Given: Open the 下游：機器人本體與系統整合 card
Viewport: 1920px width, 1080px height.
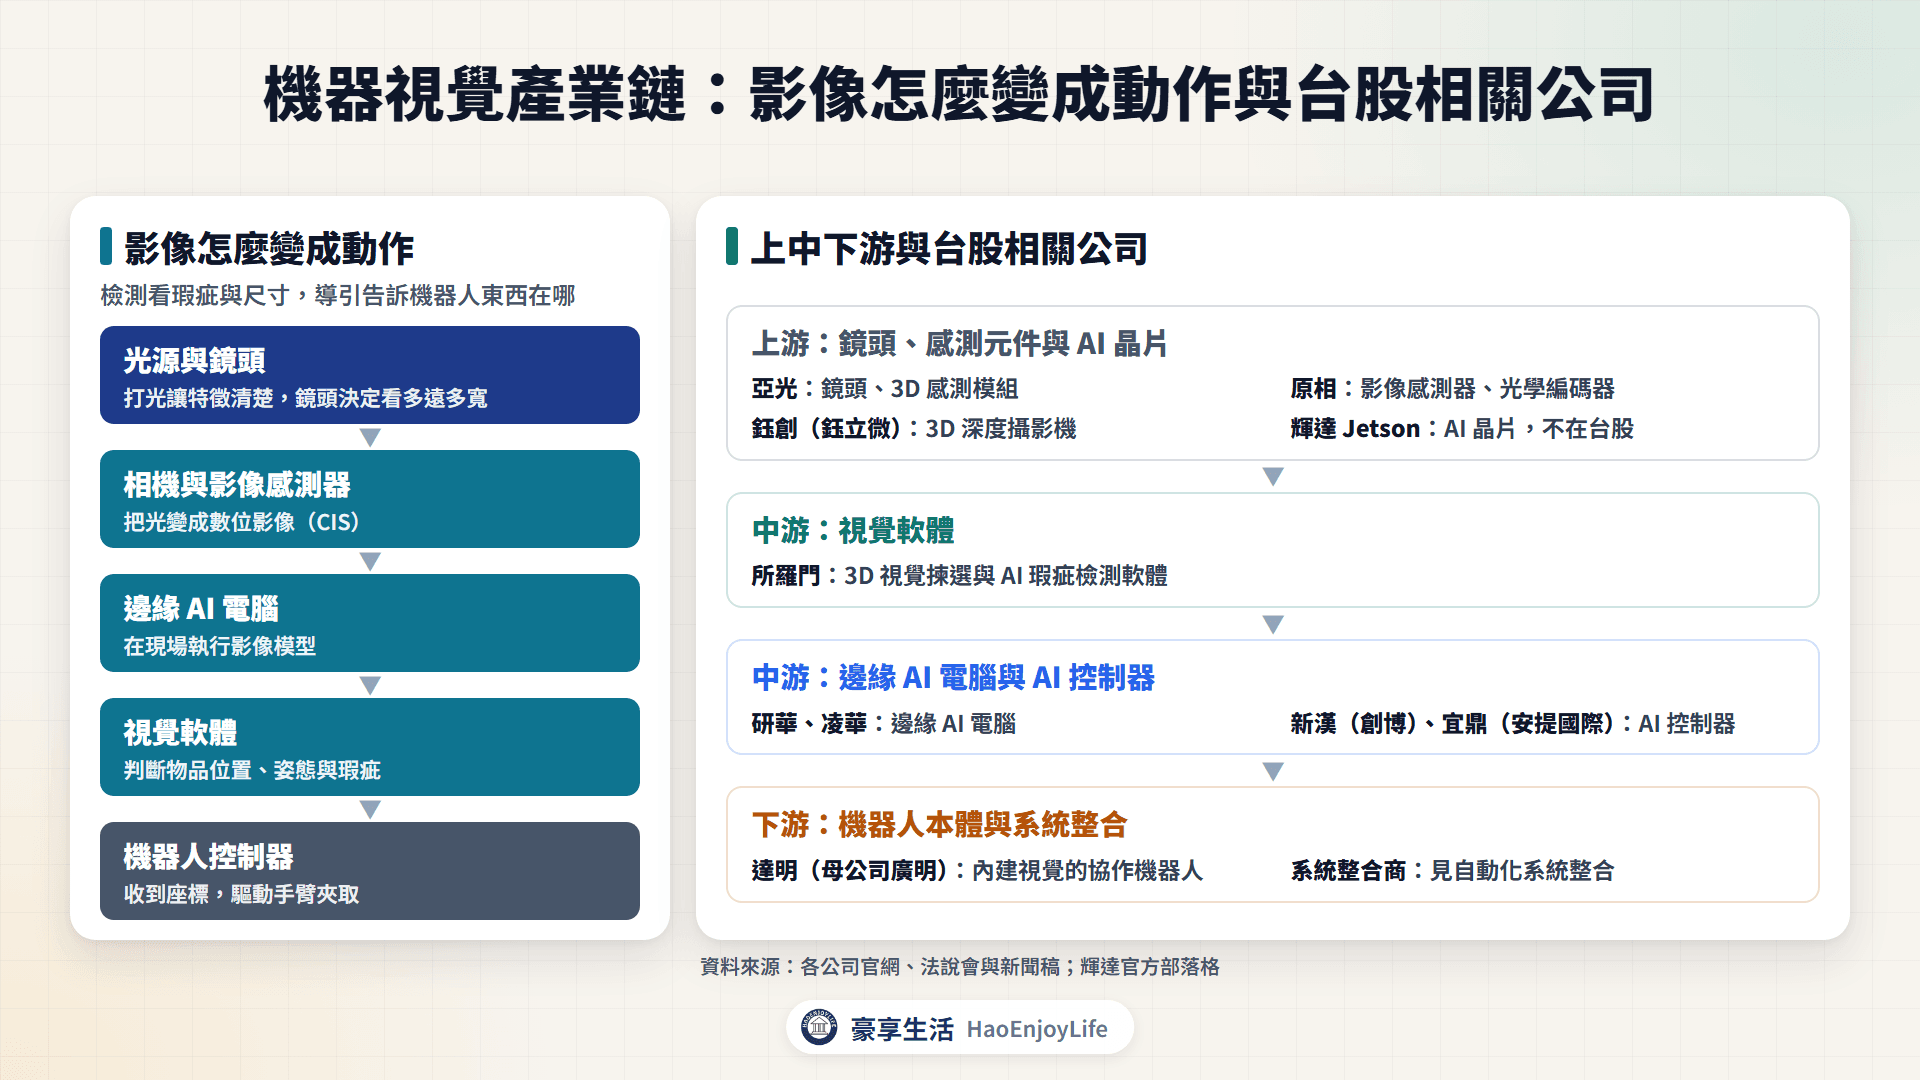Looking at the screenshot, I should tap(1273, 845).
